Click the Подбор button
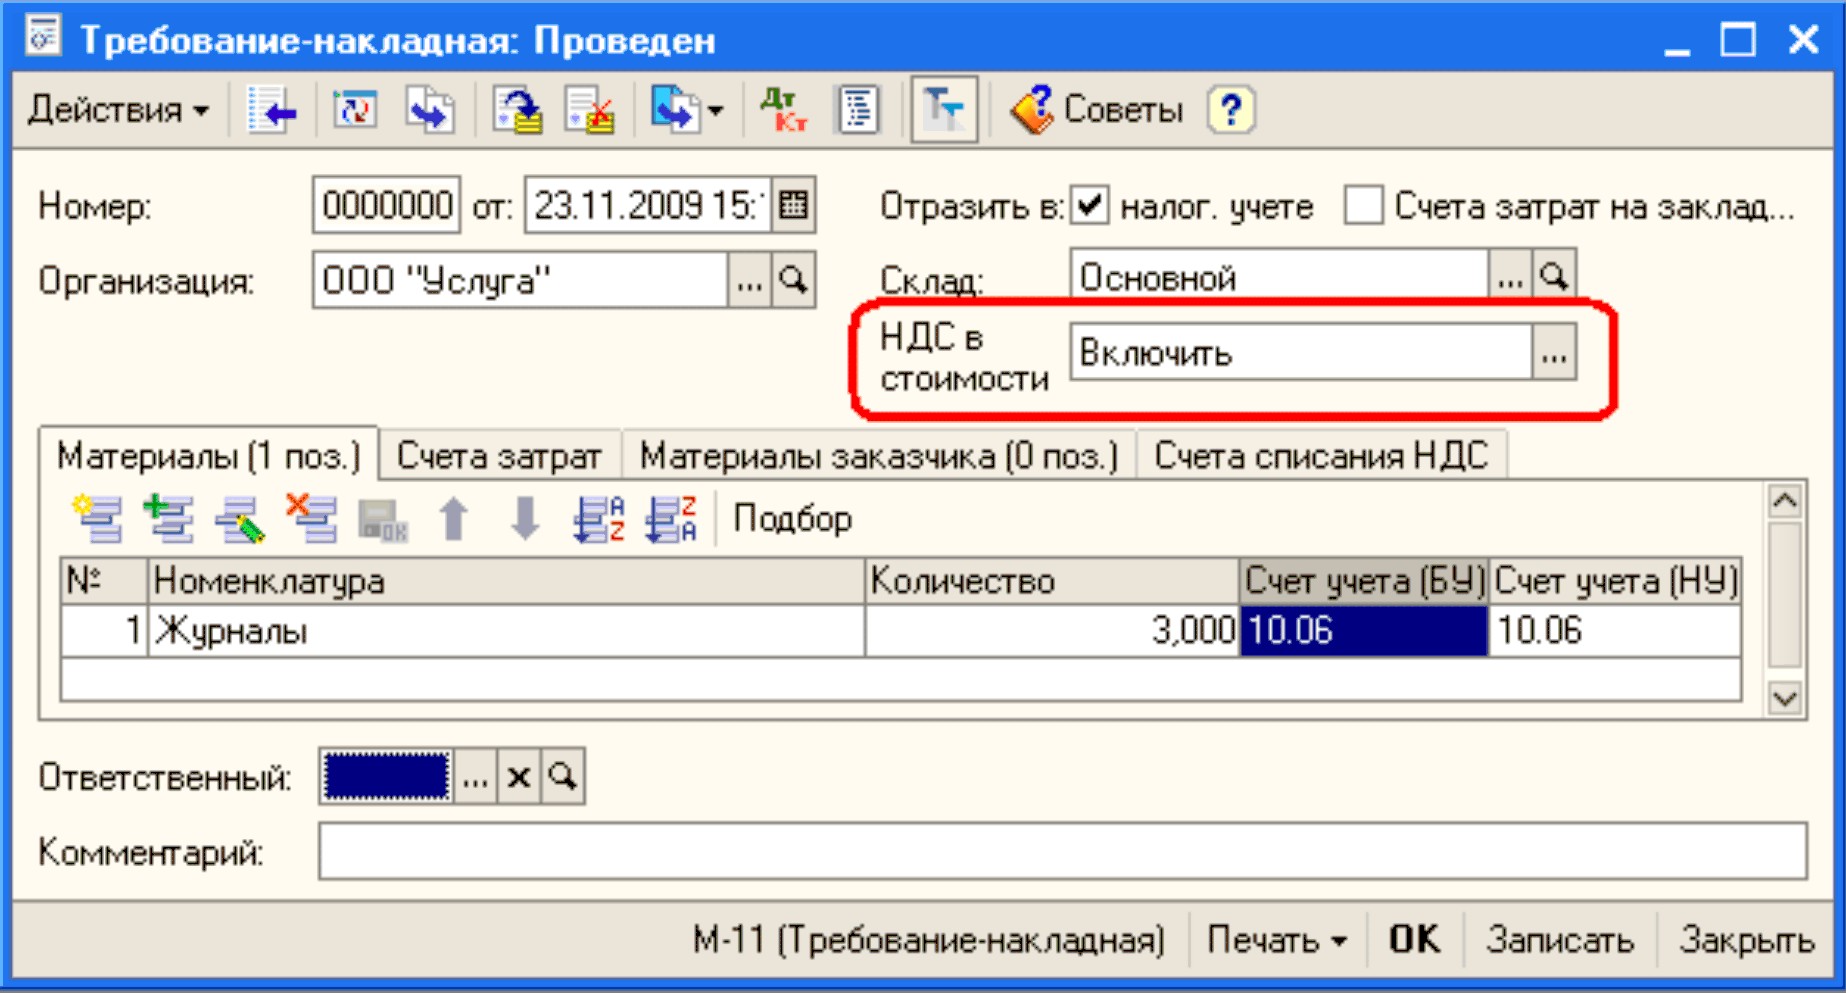Screen dimensions: 1846x993 pyautogui.click(x=792, y=518)
